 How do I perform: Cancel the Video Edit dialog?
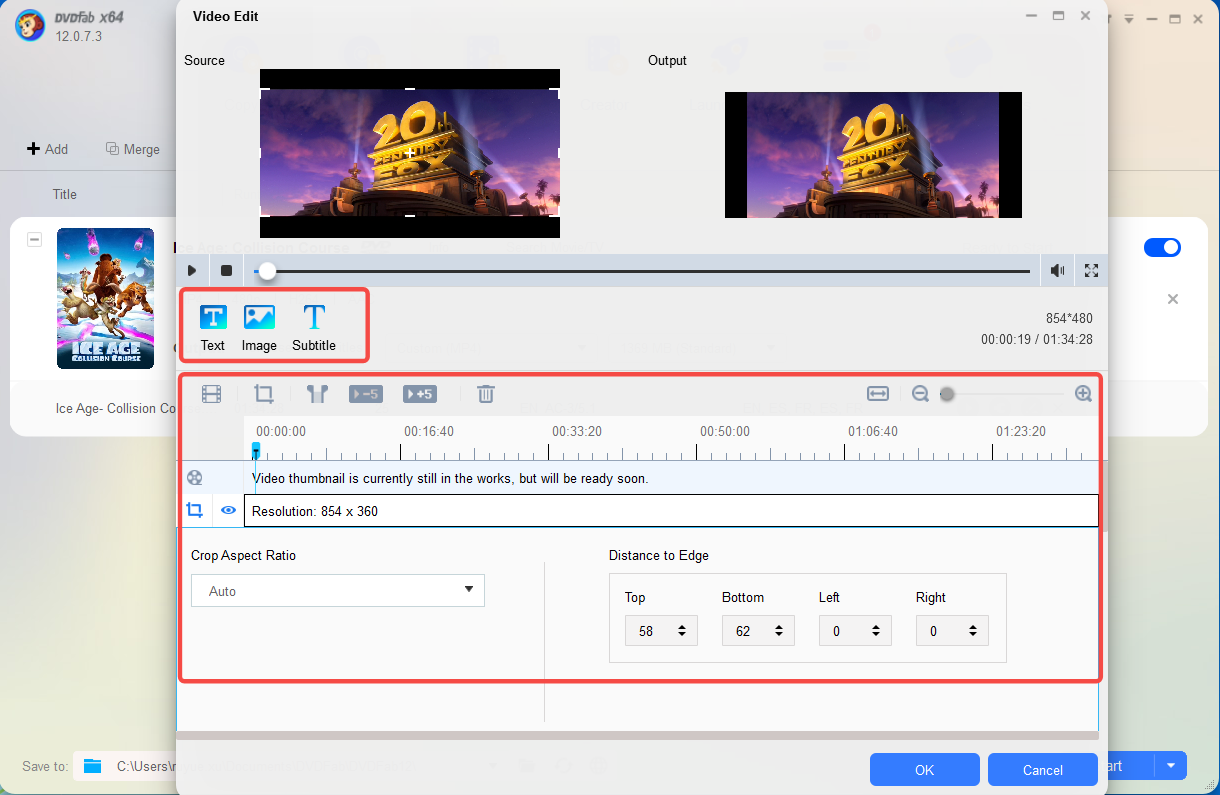coord(1042,770)
